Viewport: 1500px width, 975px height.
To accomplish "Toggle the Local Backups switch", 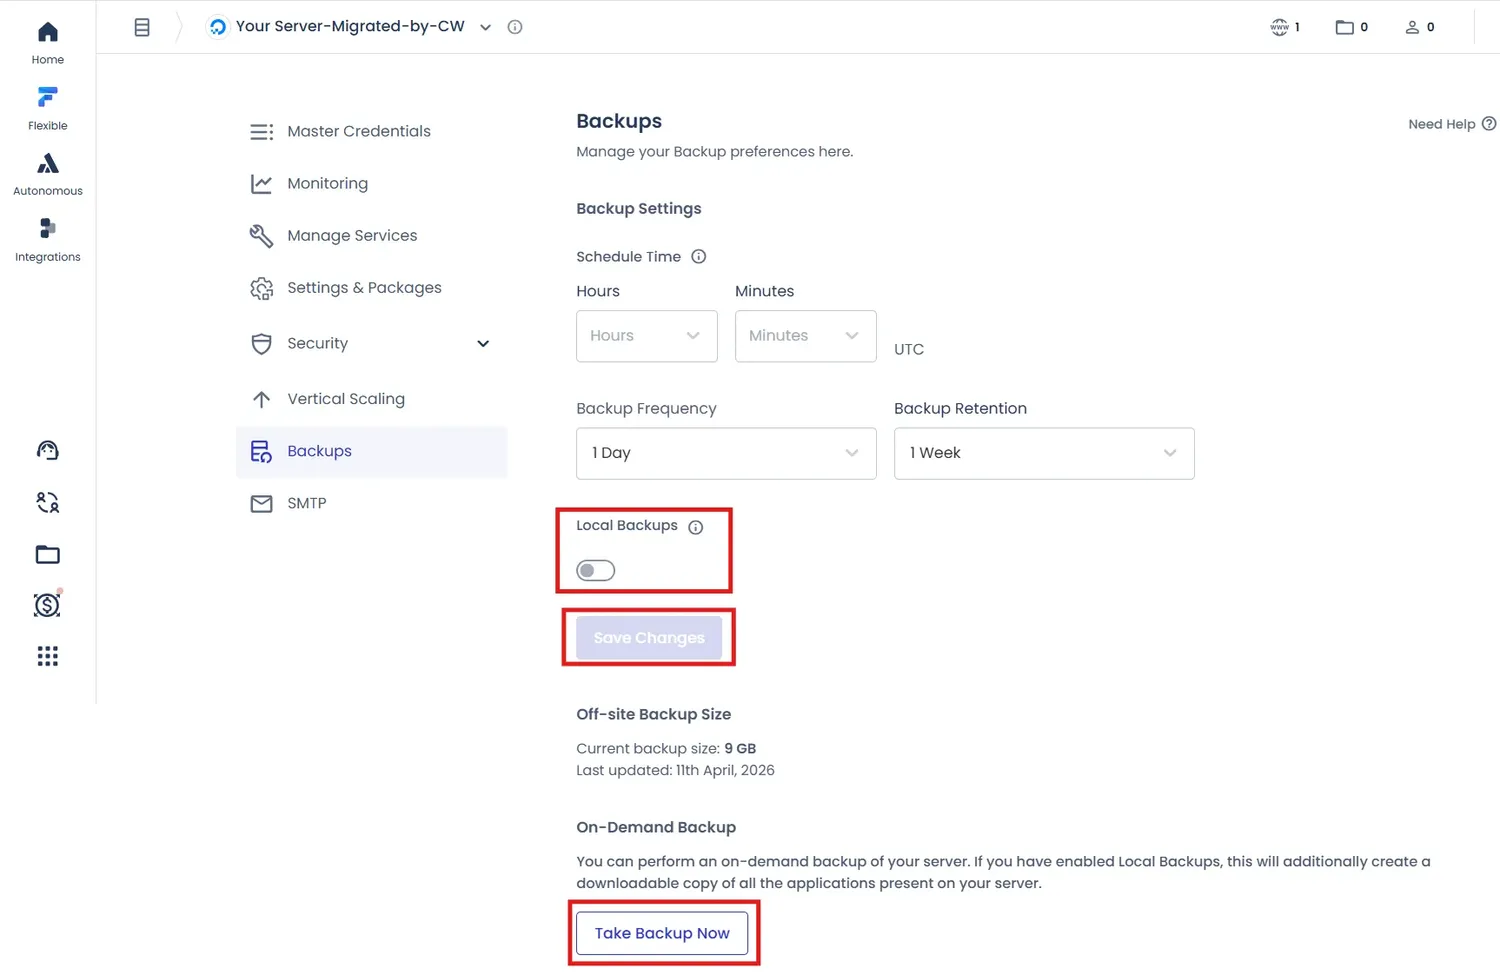I will [x=595, y=570].
